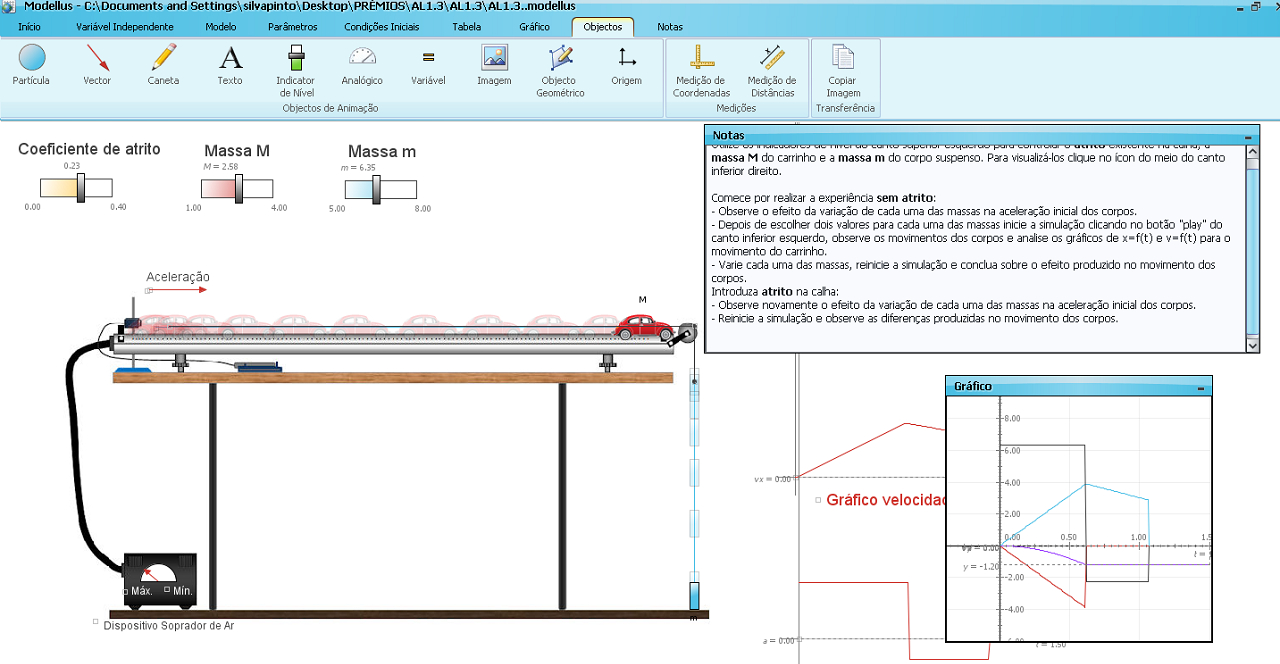Open the Início tab
This screenshot has width=1280, height=664.
tap(30, 27)
